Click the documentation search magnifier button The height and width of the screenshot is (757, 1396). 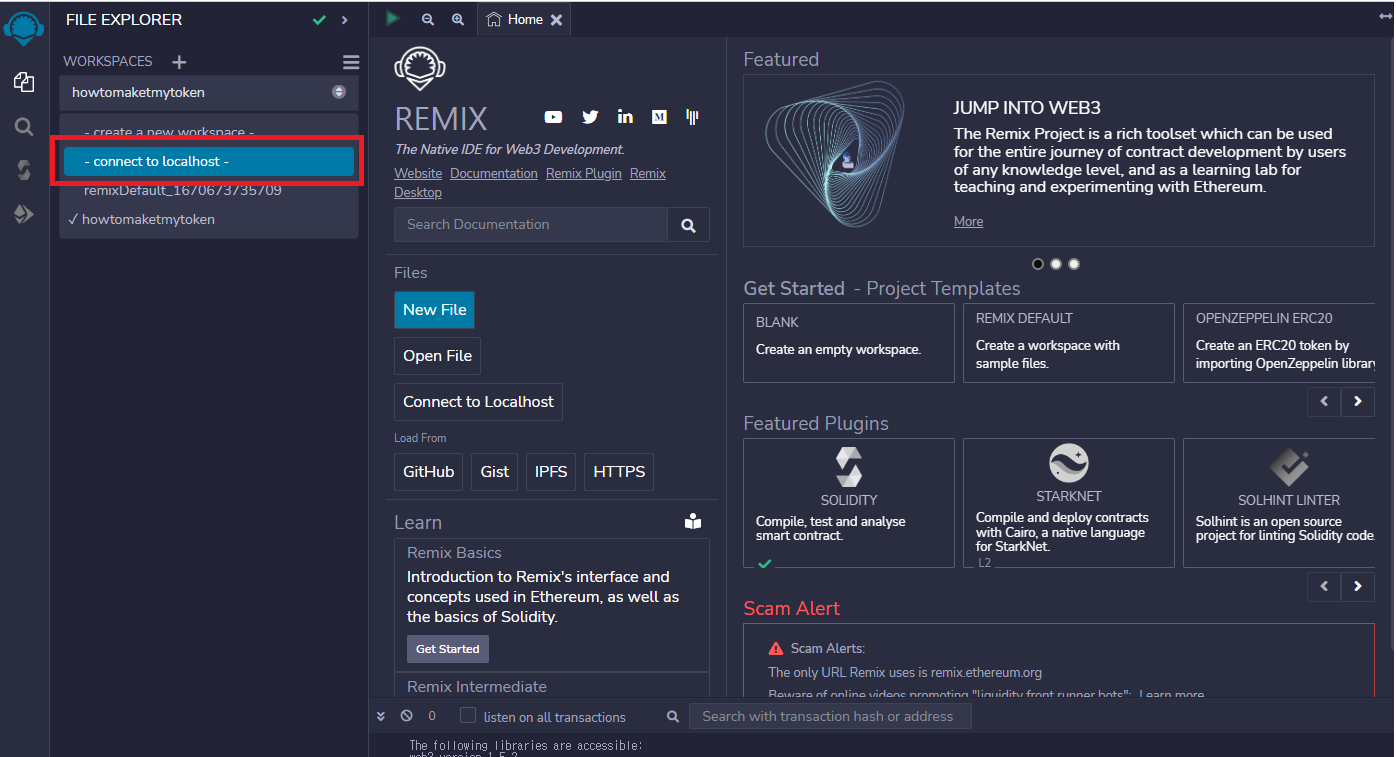[688, 225]
